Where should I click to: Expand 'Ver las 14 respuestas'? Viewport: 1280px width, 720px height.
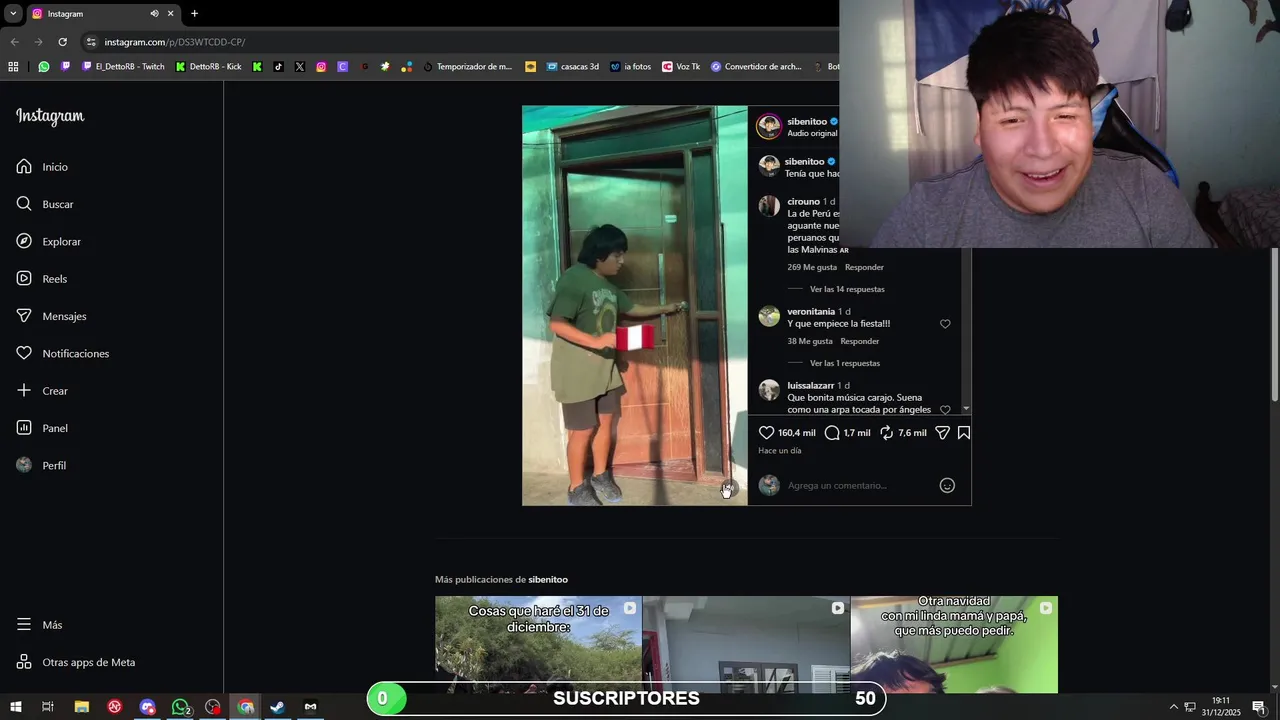click(847, 289)
